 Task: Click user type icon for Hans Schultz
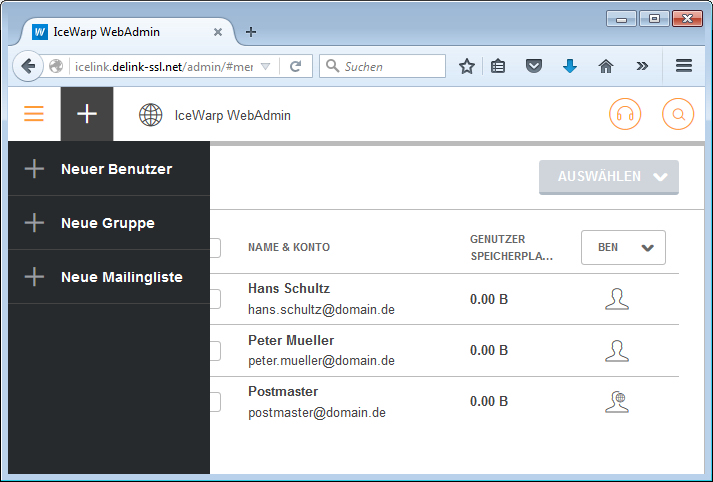617,298
